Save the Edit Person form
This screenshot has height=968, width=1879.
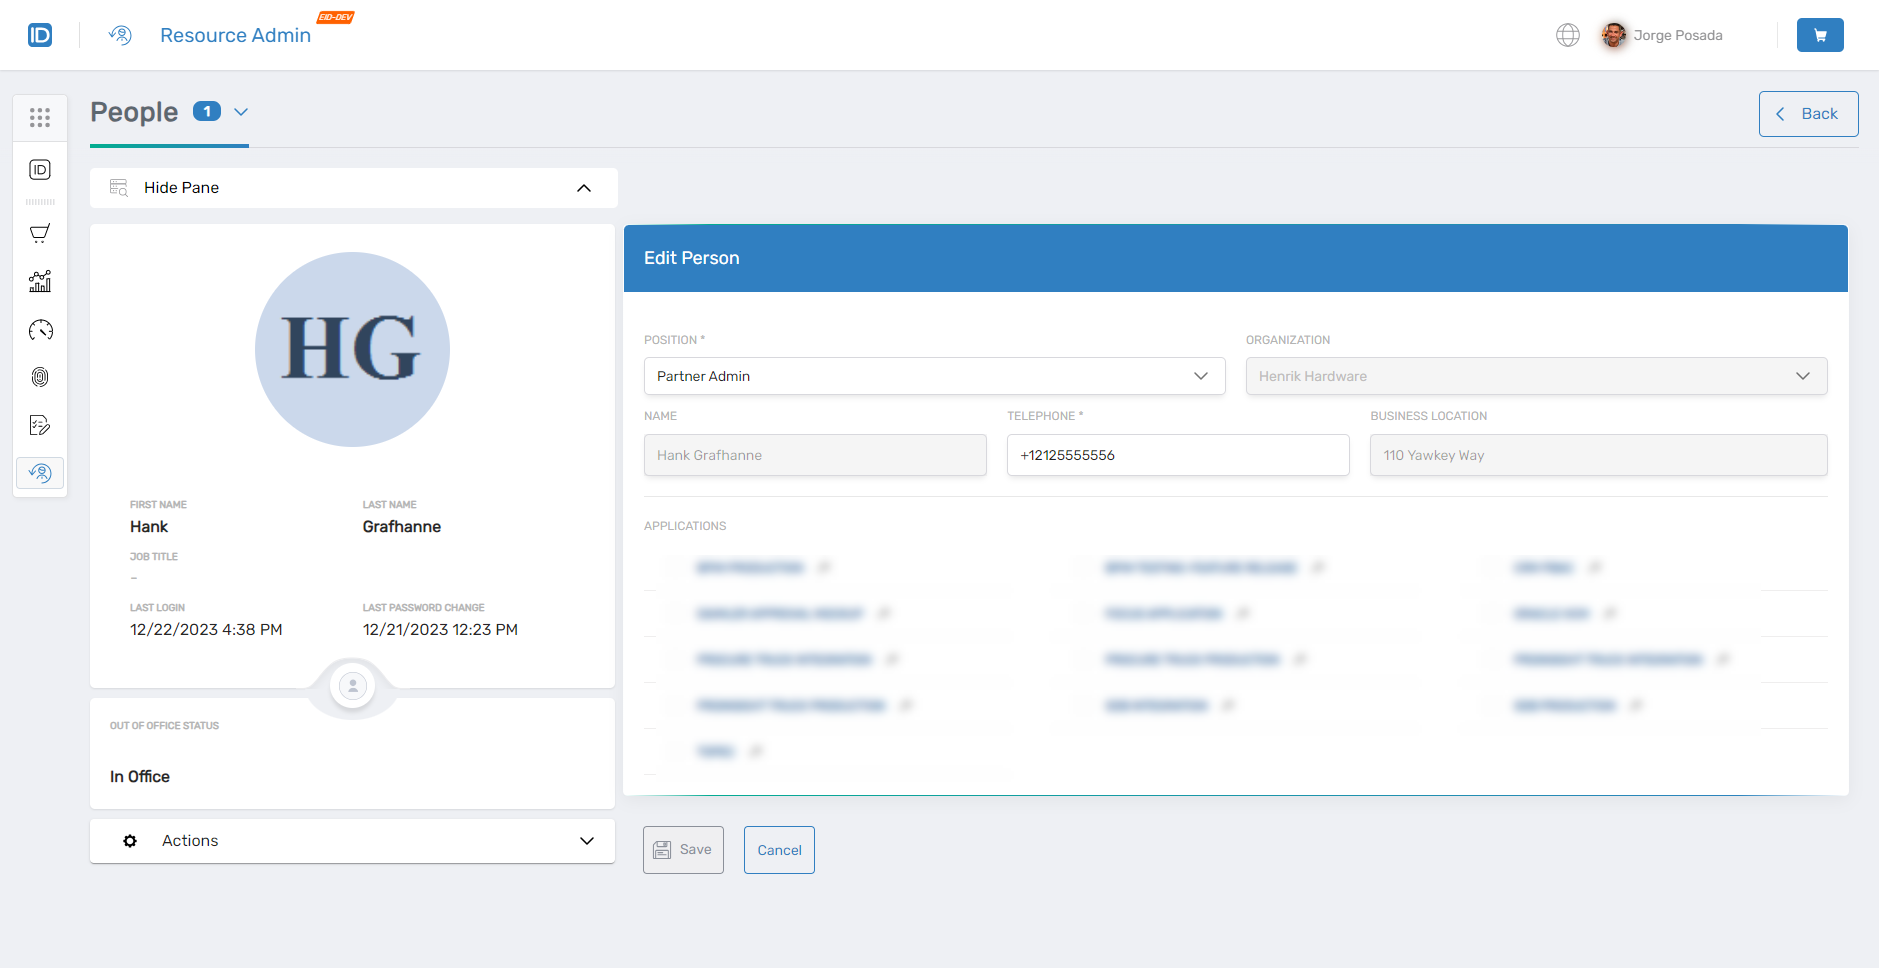[683, 849]
